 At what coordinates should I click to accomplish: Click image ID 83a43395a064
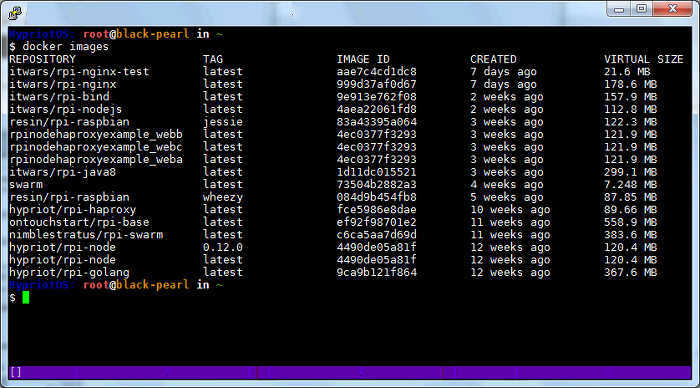pyautogui.click(x=376, y=122)
